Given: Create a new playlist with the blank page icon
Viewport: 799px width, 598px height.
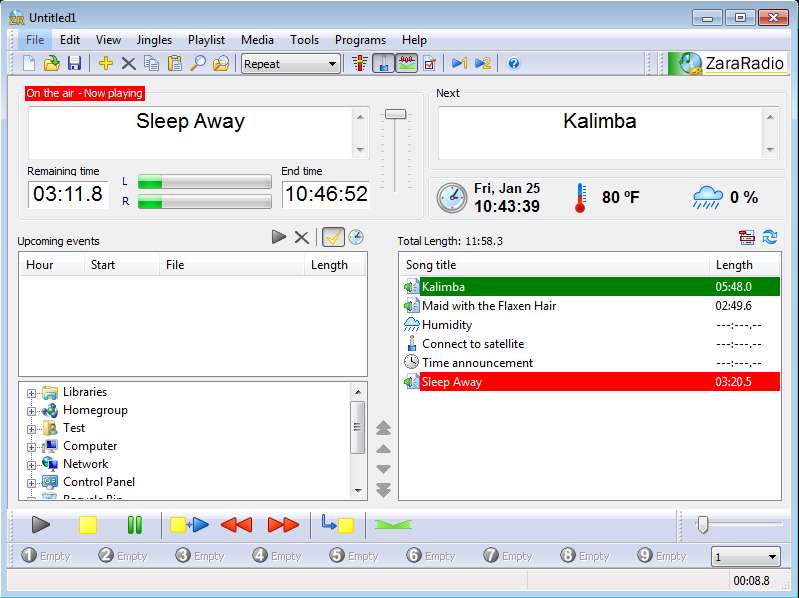Looking at the screenshot, I should click(29, 64).
